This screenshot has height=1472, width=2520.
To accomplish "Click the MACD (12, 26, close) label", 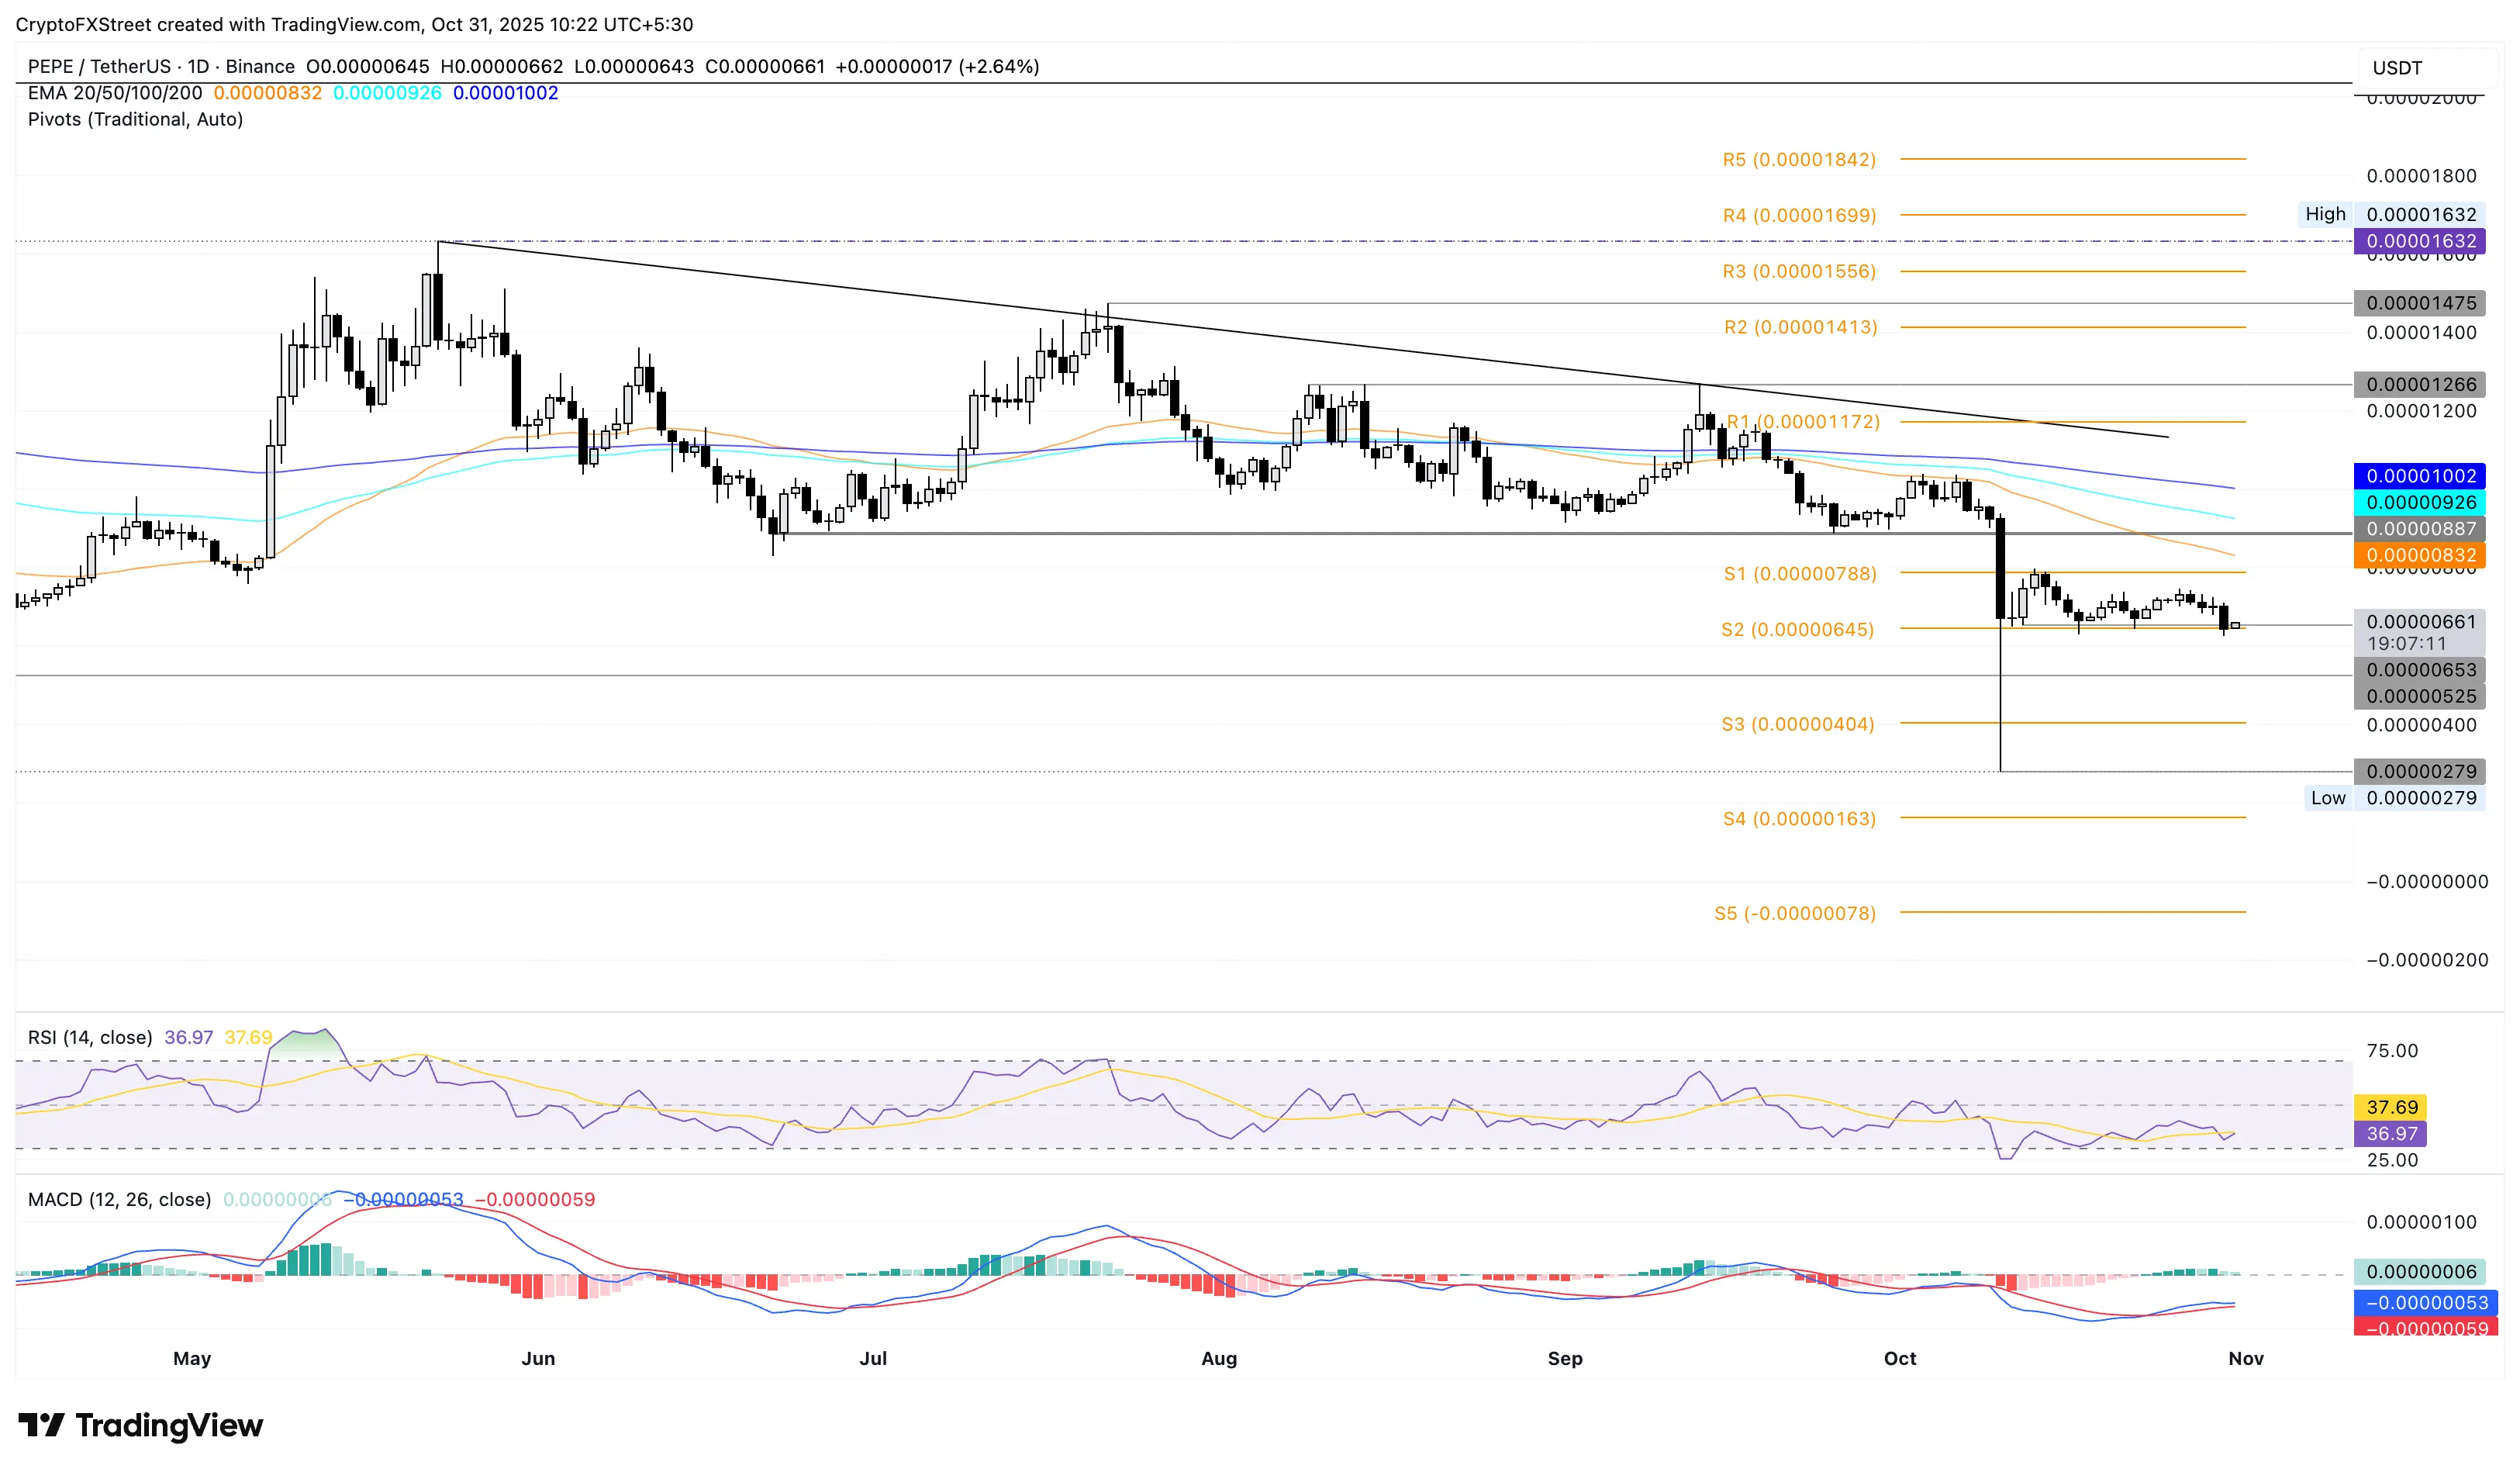I will pyautogui.click(x=118, y=1198).
